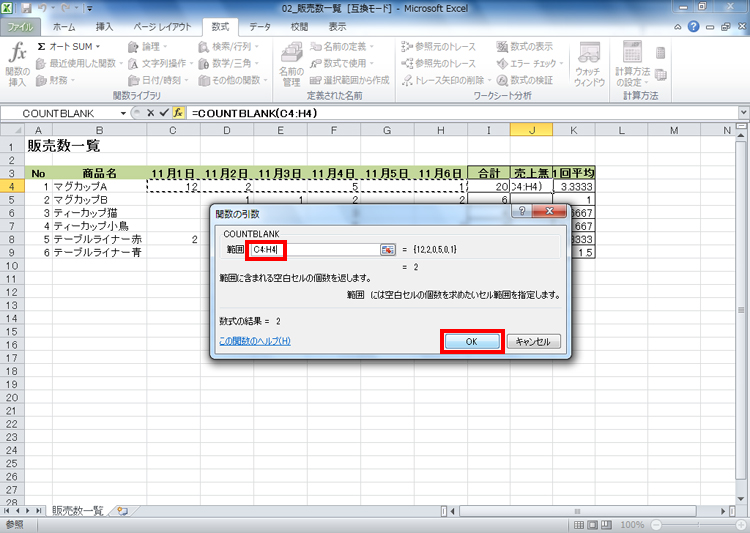
Task: Click the small calculate-now icon beside 計算方法の設定
Action: click(x=661, y=52)
